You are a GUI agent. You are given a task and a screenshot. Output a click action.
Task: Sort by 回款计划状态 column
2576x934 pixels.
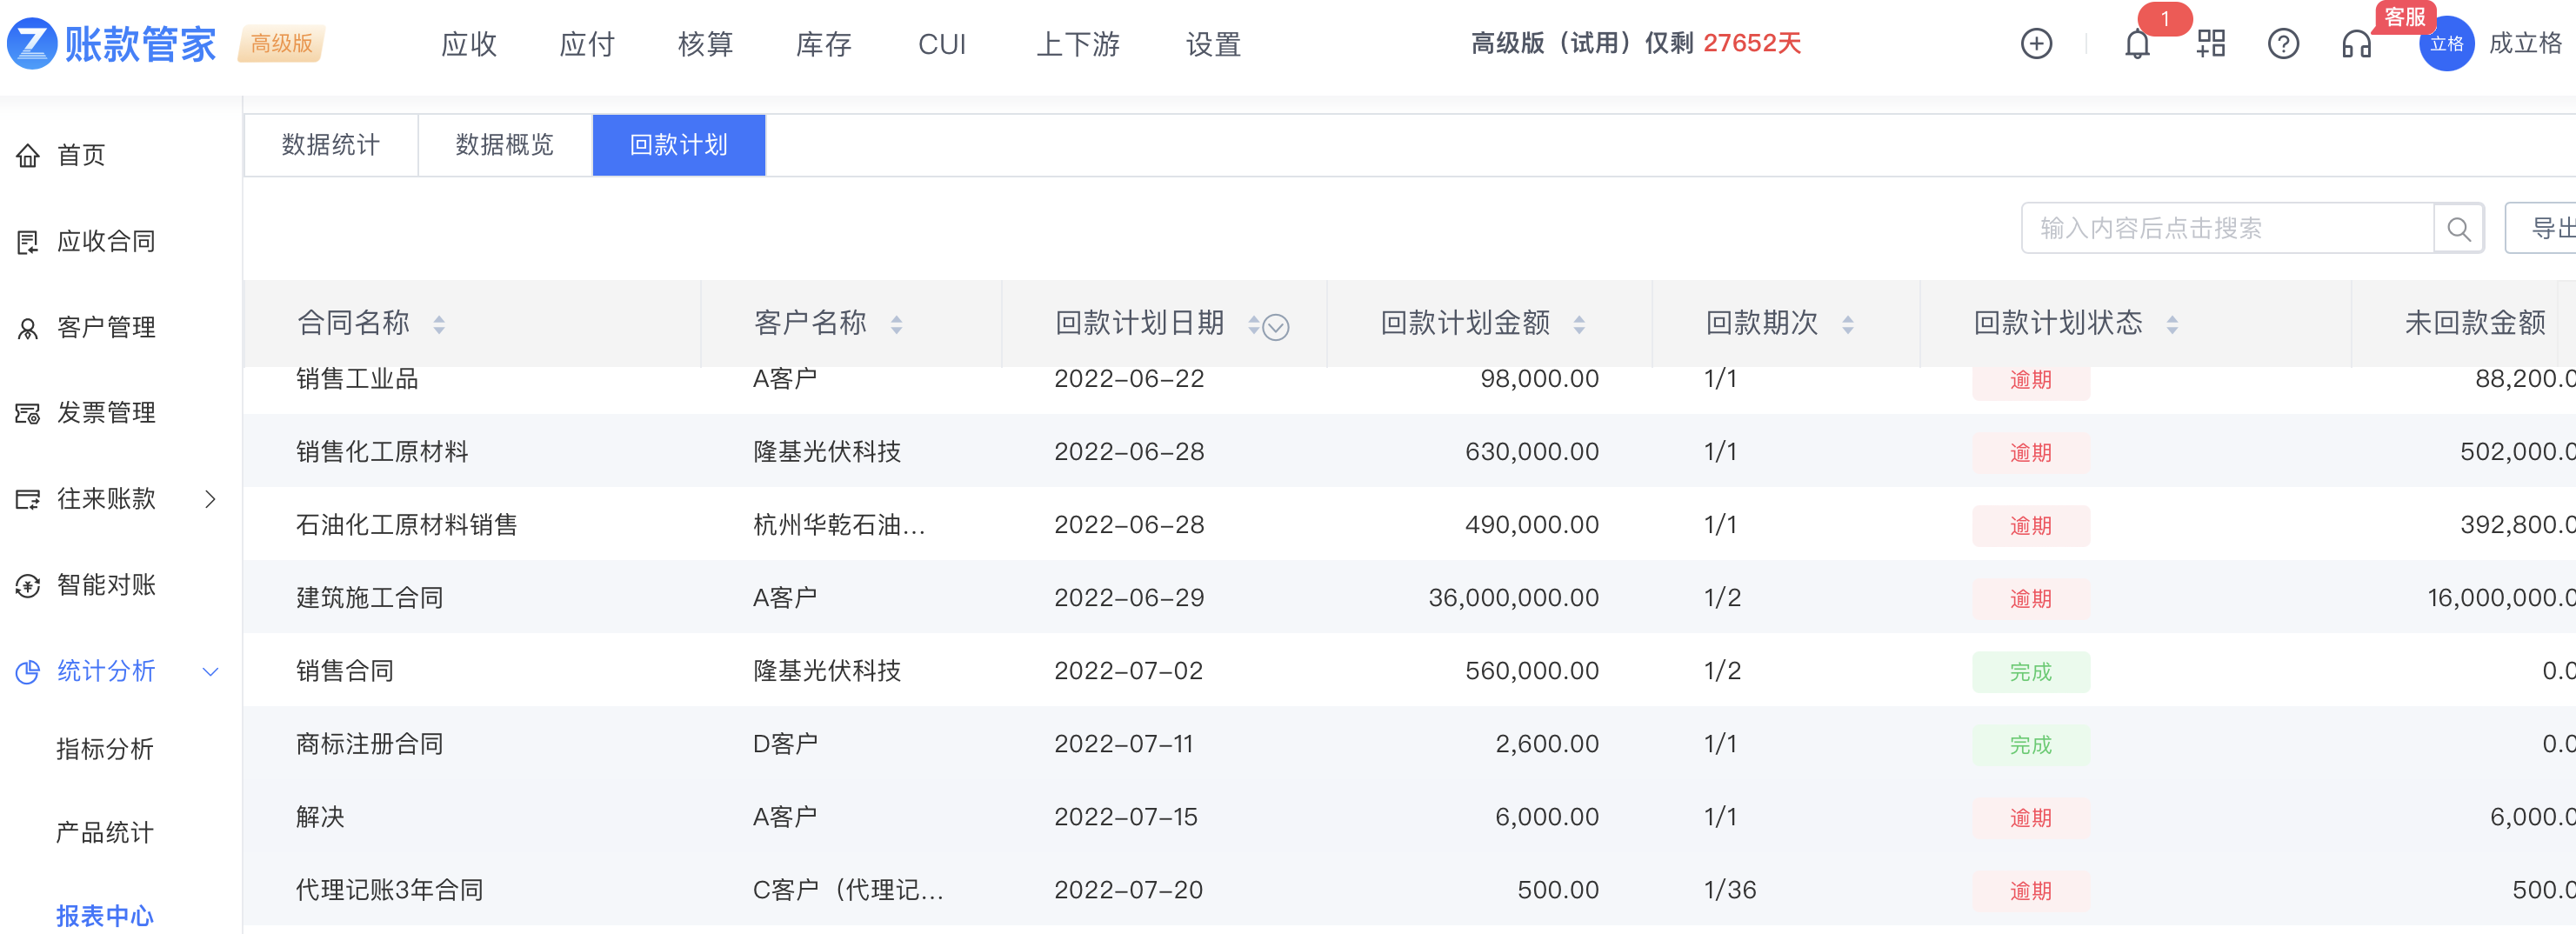pos(2172,324)
